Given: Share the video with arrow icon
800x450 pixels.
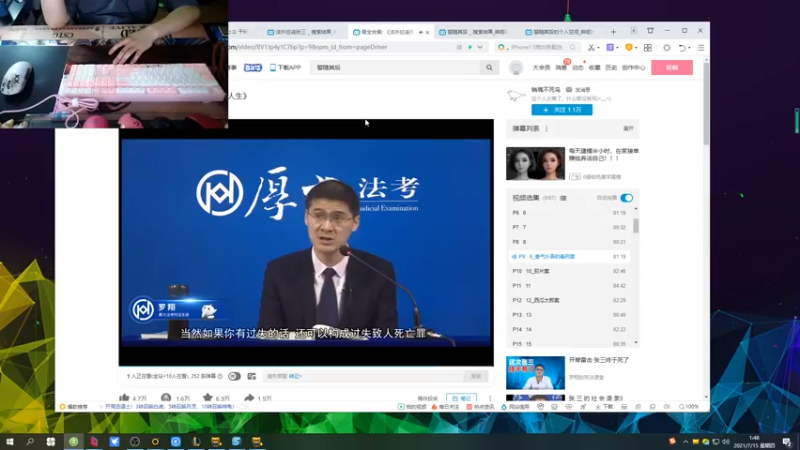Looking at the screenshot, I should click(249, 397).
